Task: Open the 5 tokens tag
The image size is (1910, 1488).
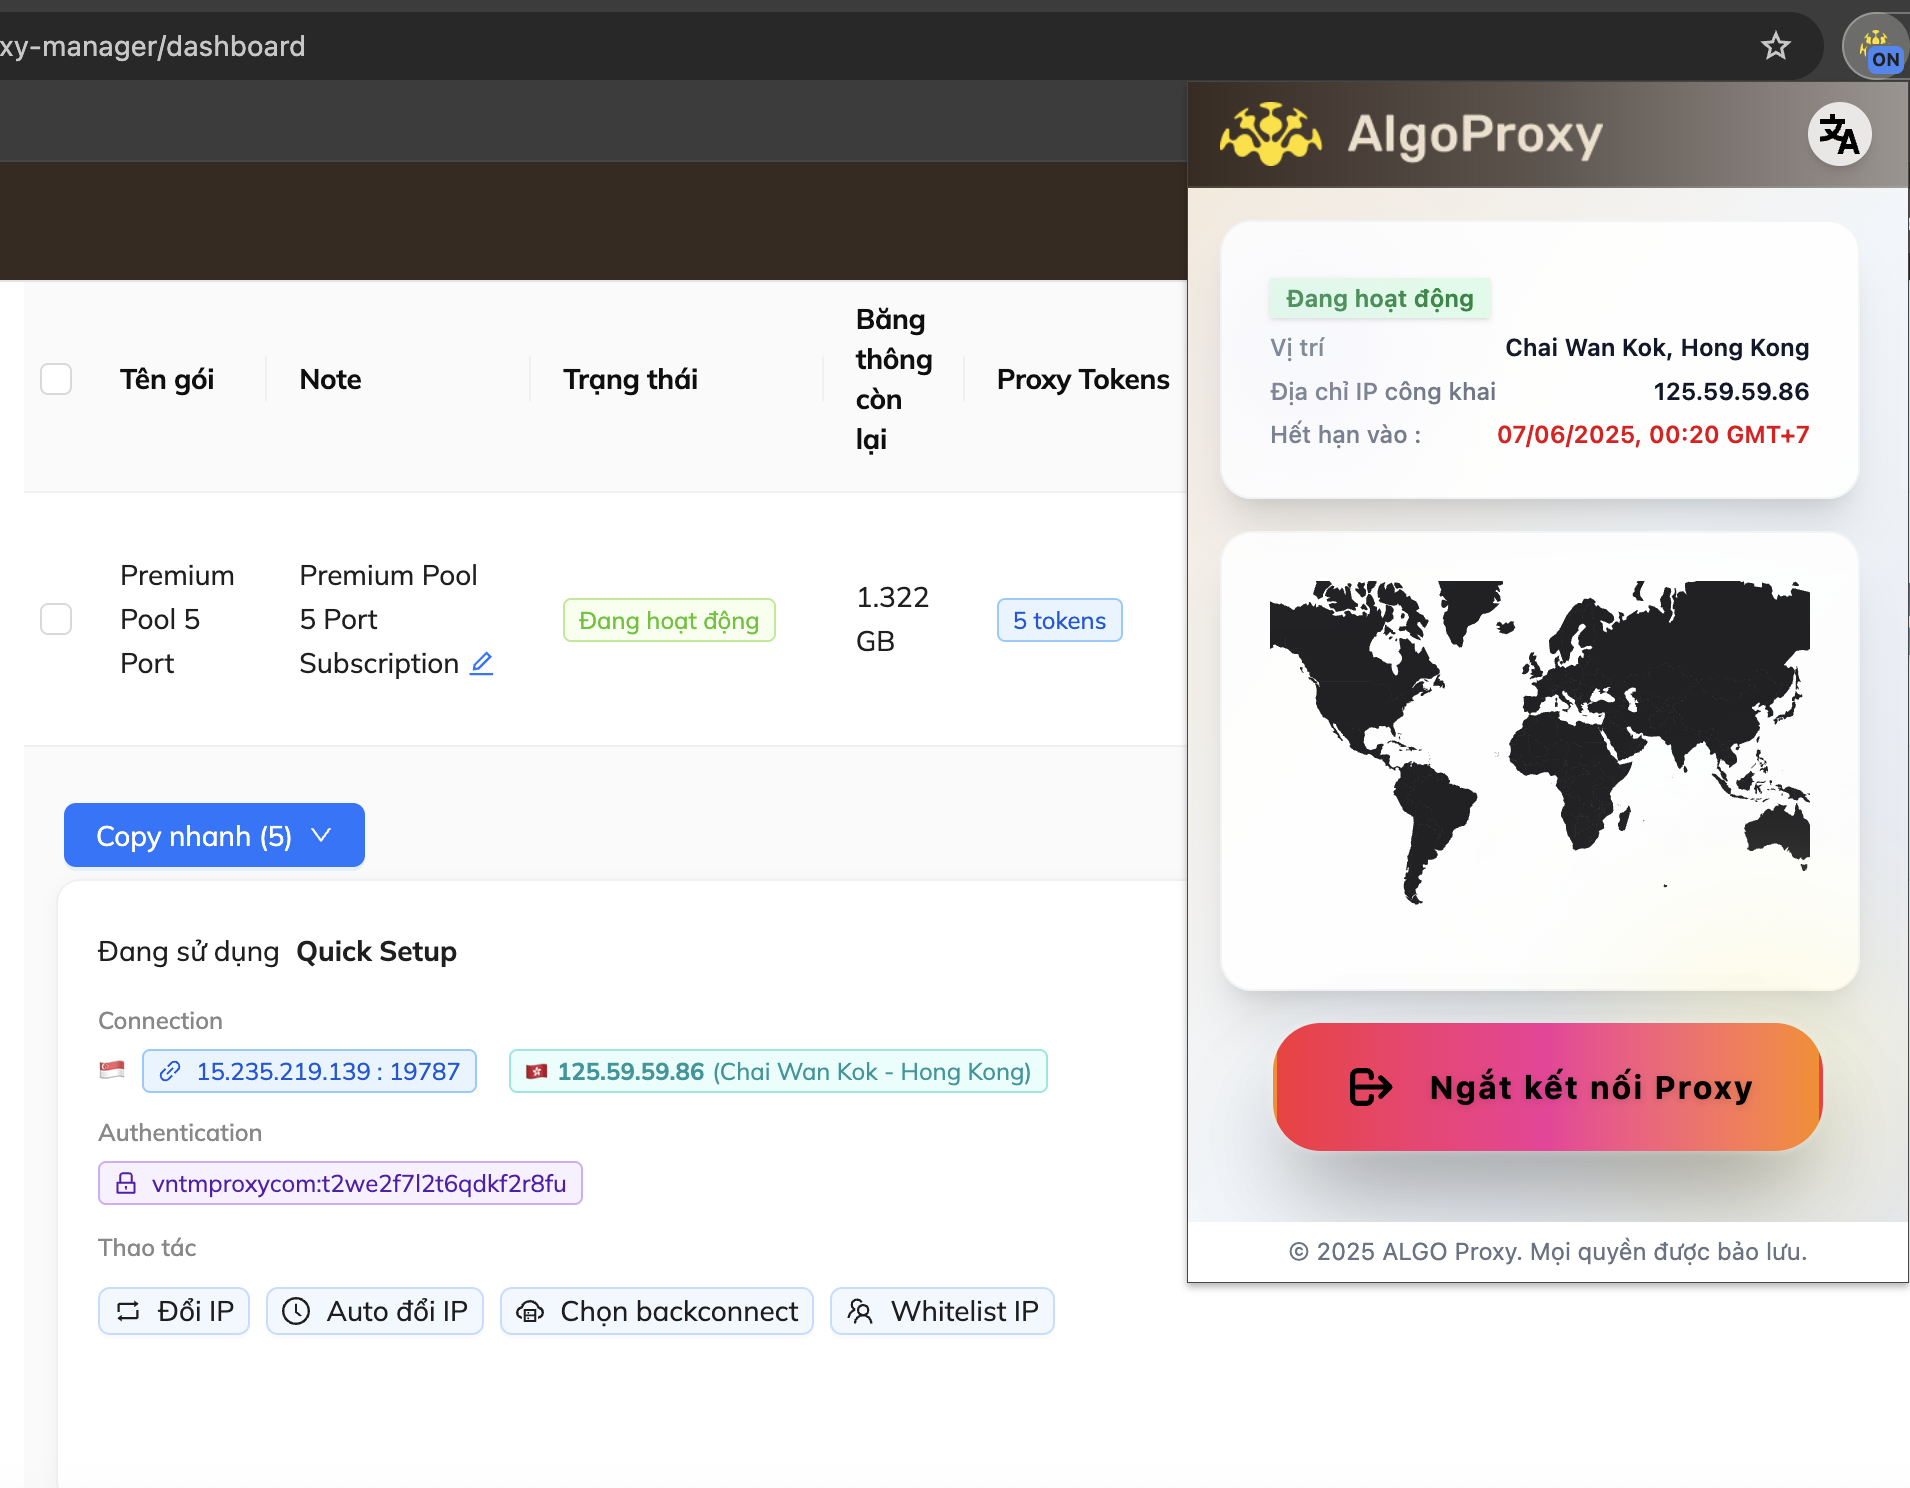Action: coord(1059,620)
